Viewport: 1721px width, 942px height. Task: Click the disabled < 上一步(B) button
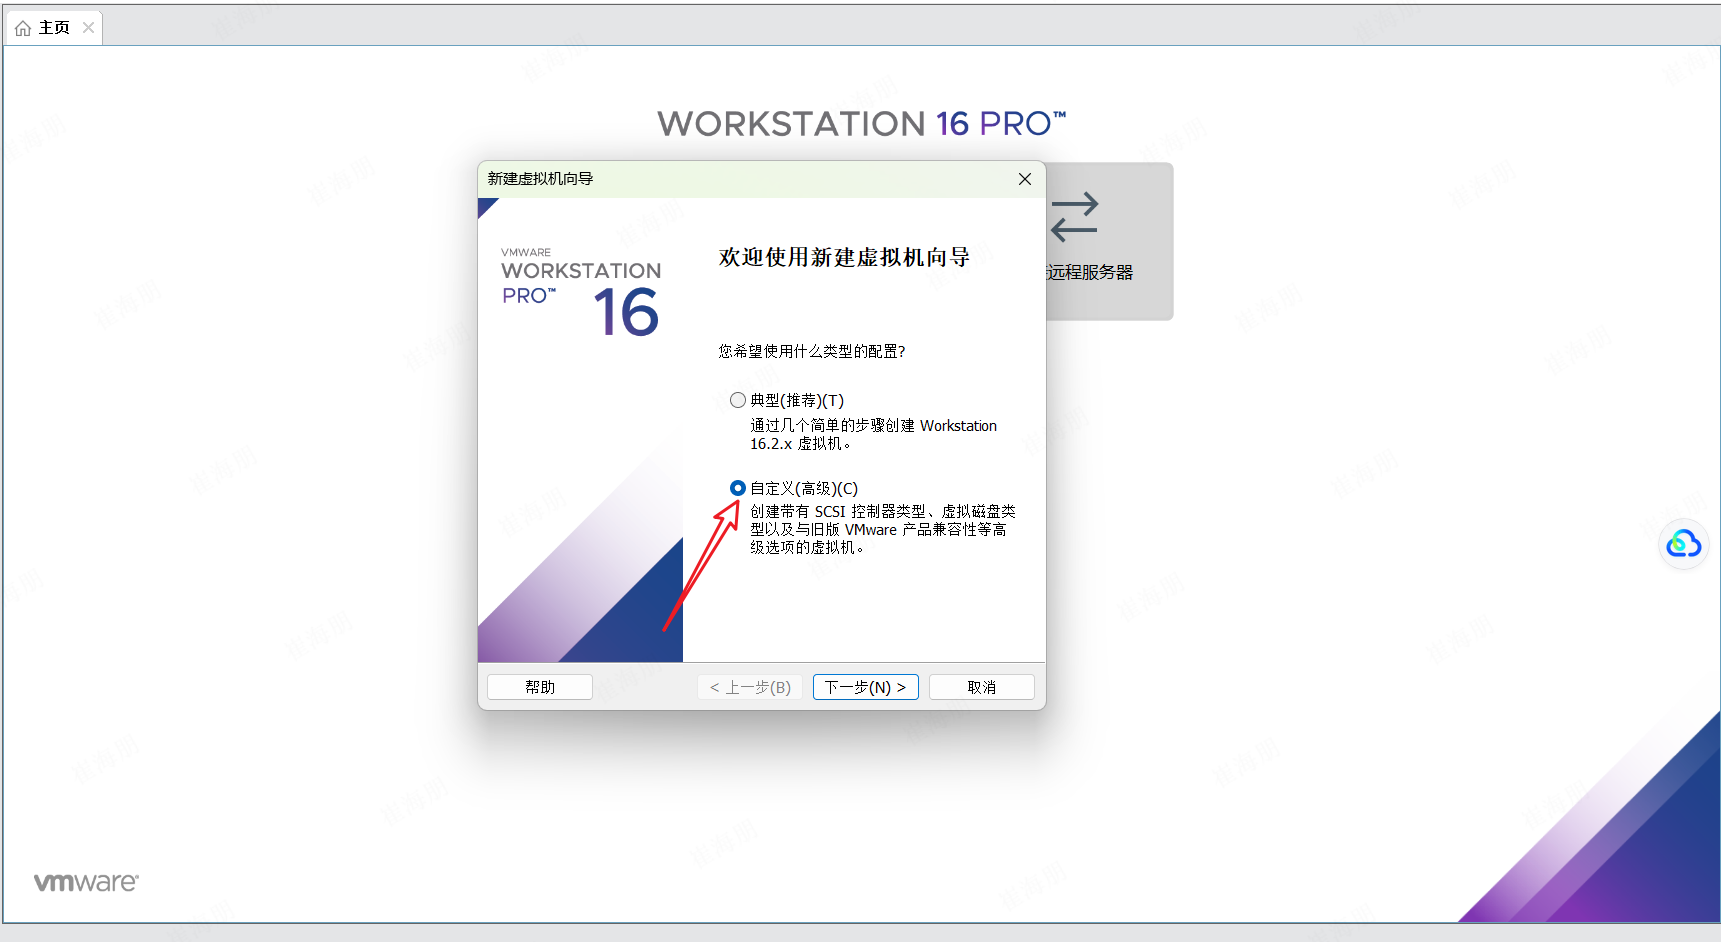coord(750,687)
